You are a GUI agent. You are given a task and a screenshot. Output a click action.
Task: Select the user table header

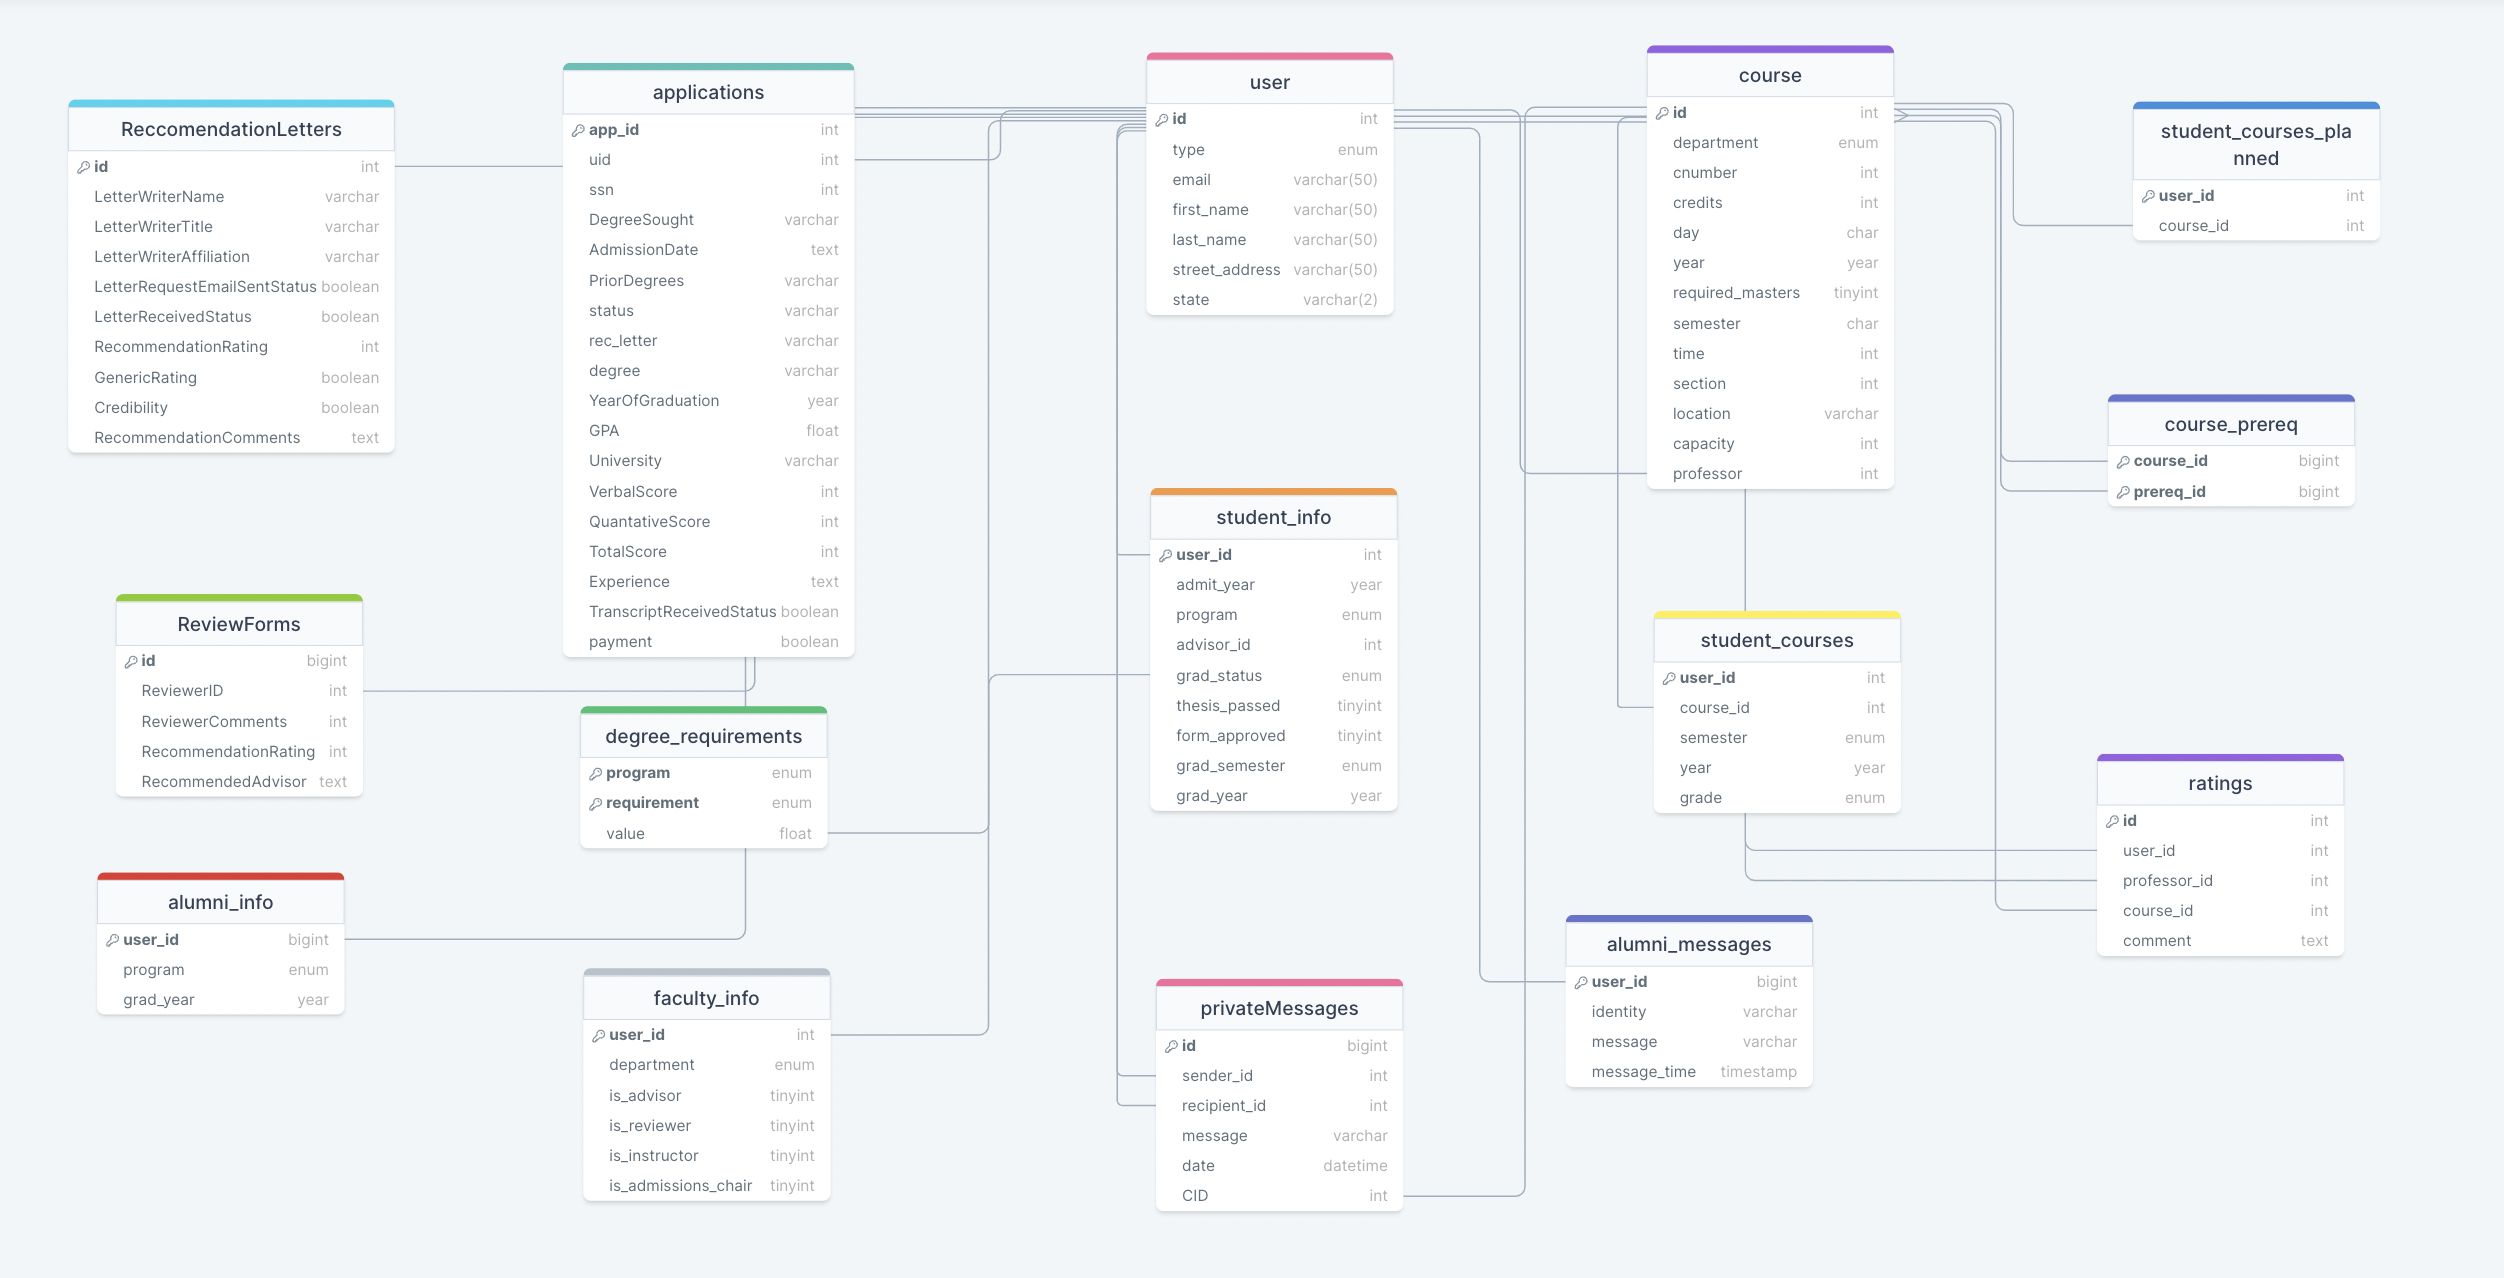[x=1270, y=82]
